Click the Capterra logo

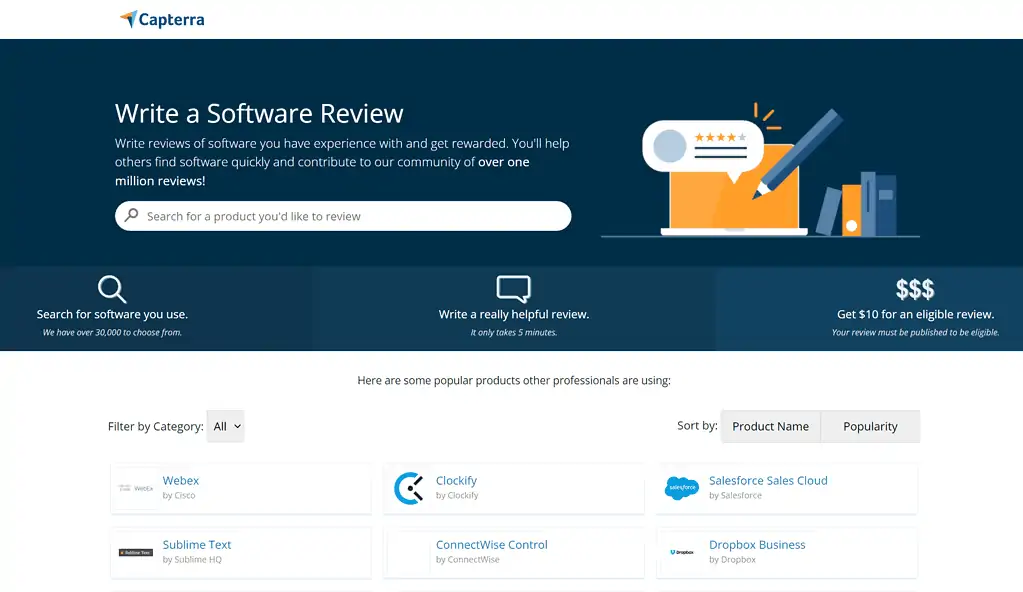tap(162, 19)
